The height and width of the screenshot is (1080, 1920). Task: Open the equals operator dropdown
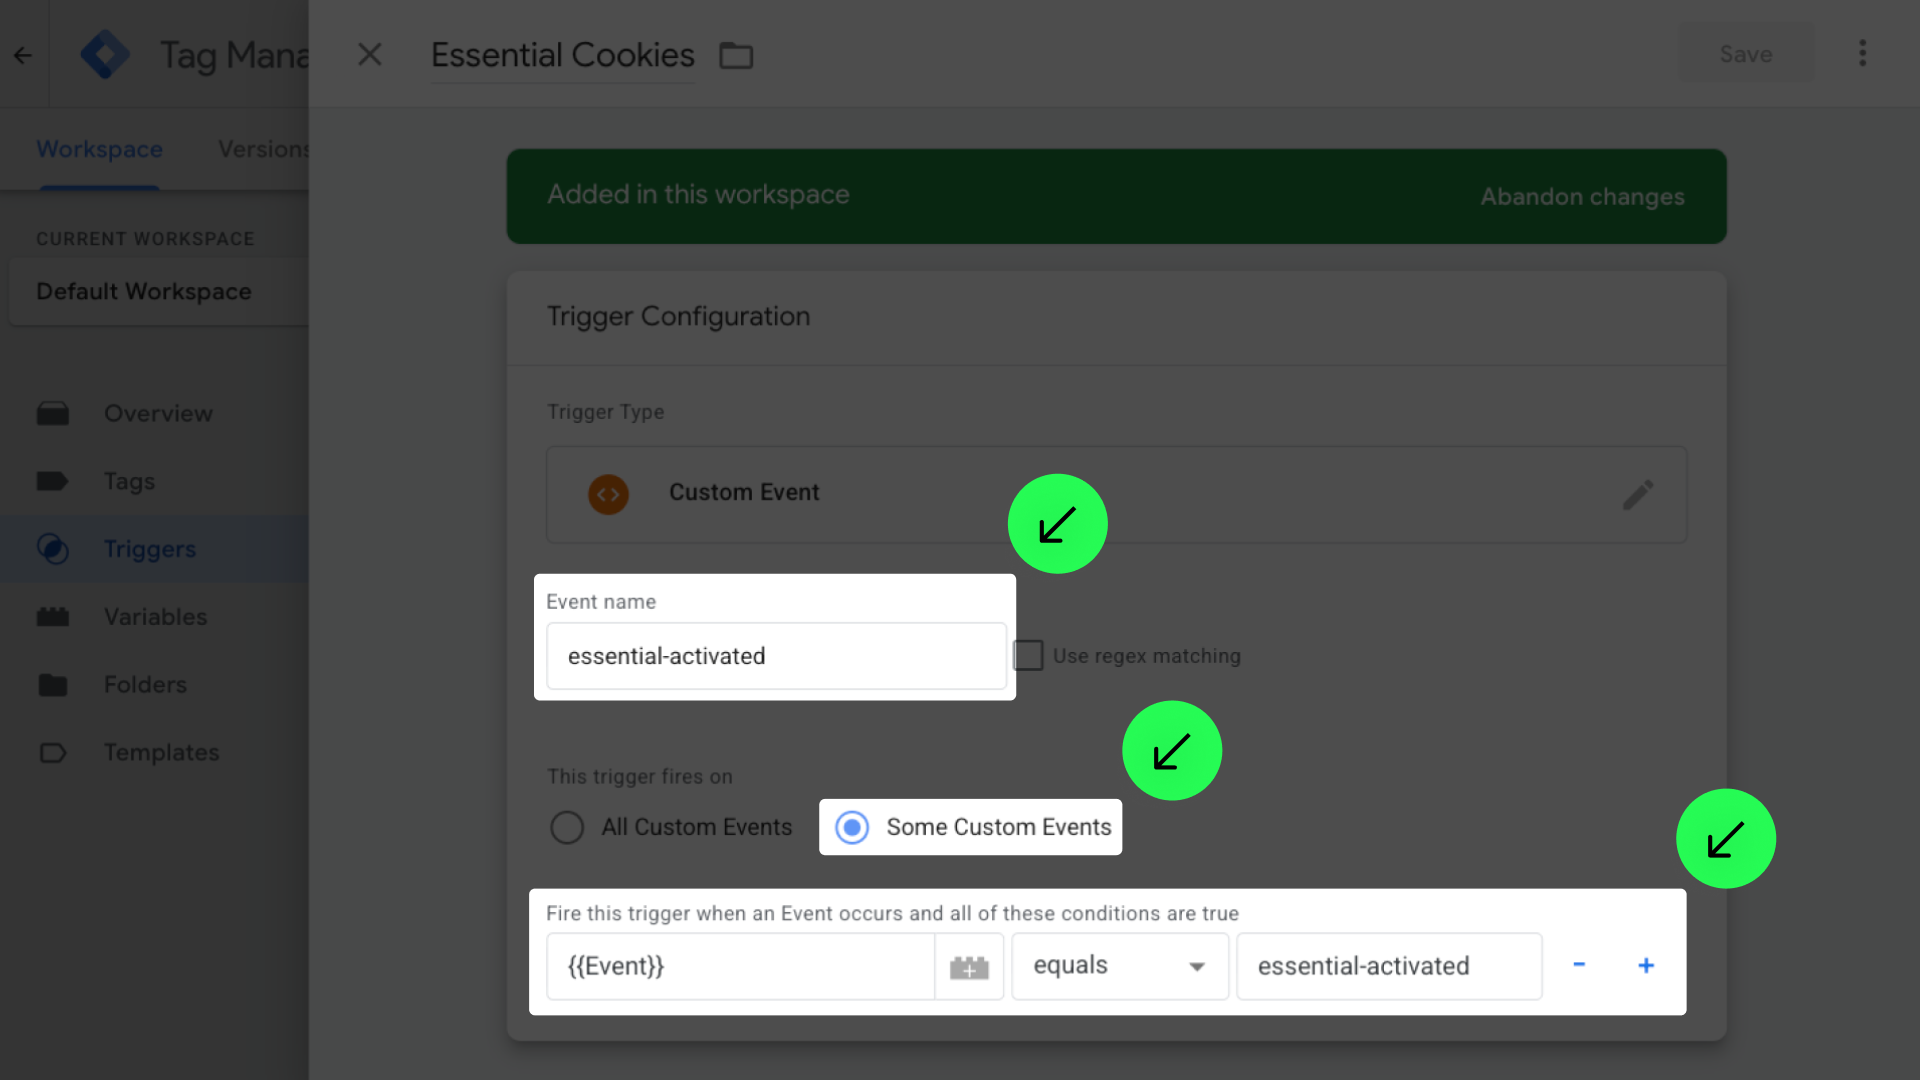[1119, 966]
